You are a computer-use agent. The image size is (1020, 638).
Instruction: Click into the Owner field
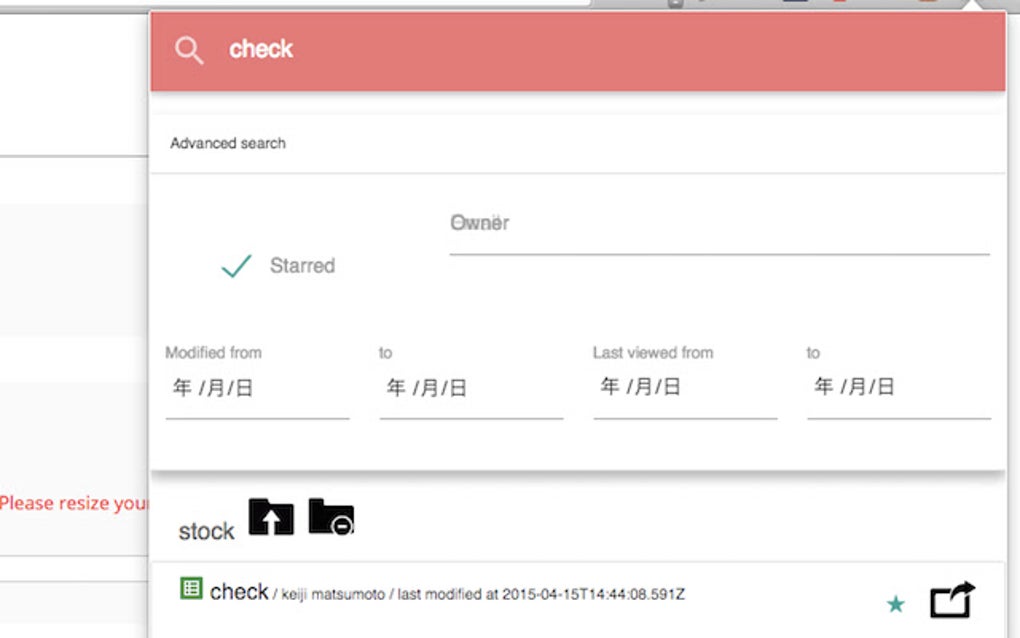(x=719, y=231)
